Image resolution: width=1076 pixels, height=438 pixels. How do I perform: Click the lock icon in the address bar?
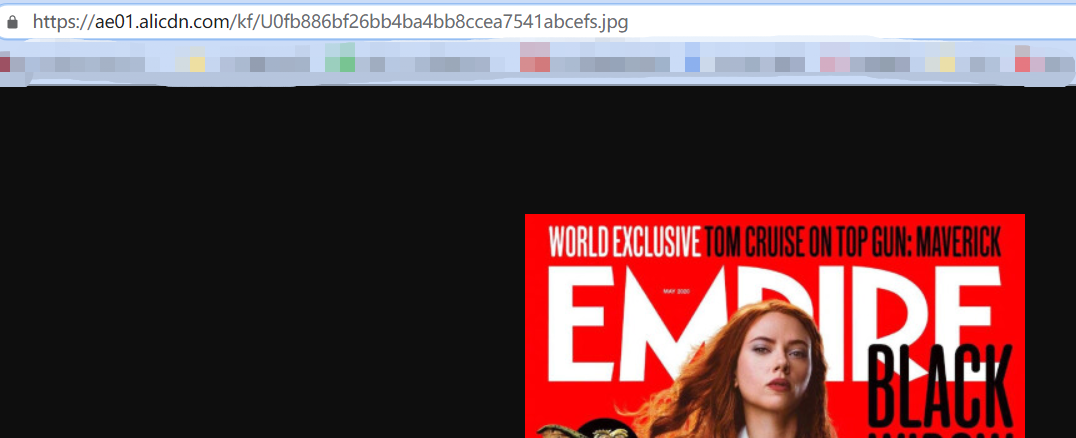coord(12,22)
